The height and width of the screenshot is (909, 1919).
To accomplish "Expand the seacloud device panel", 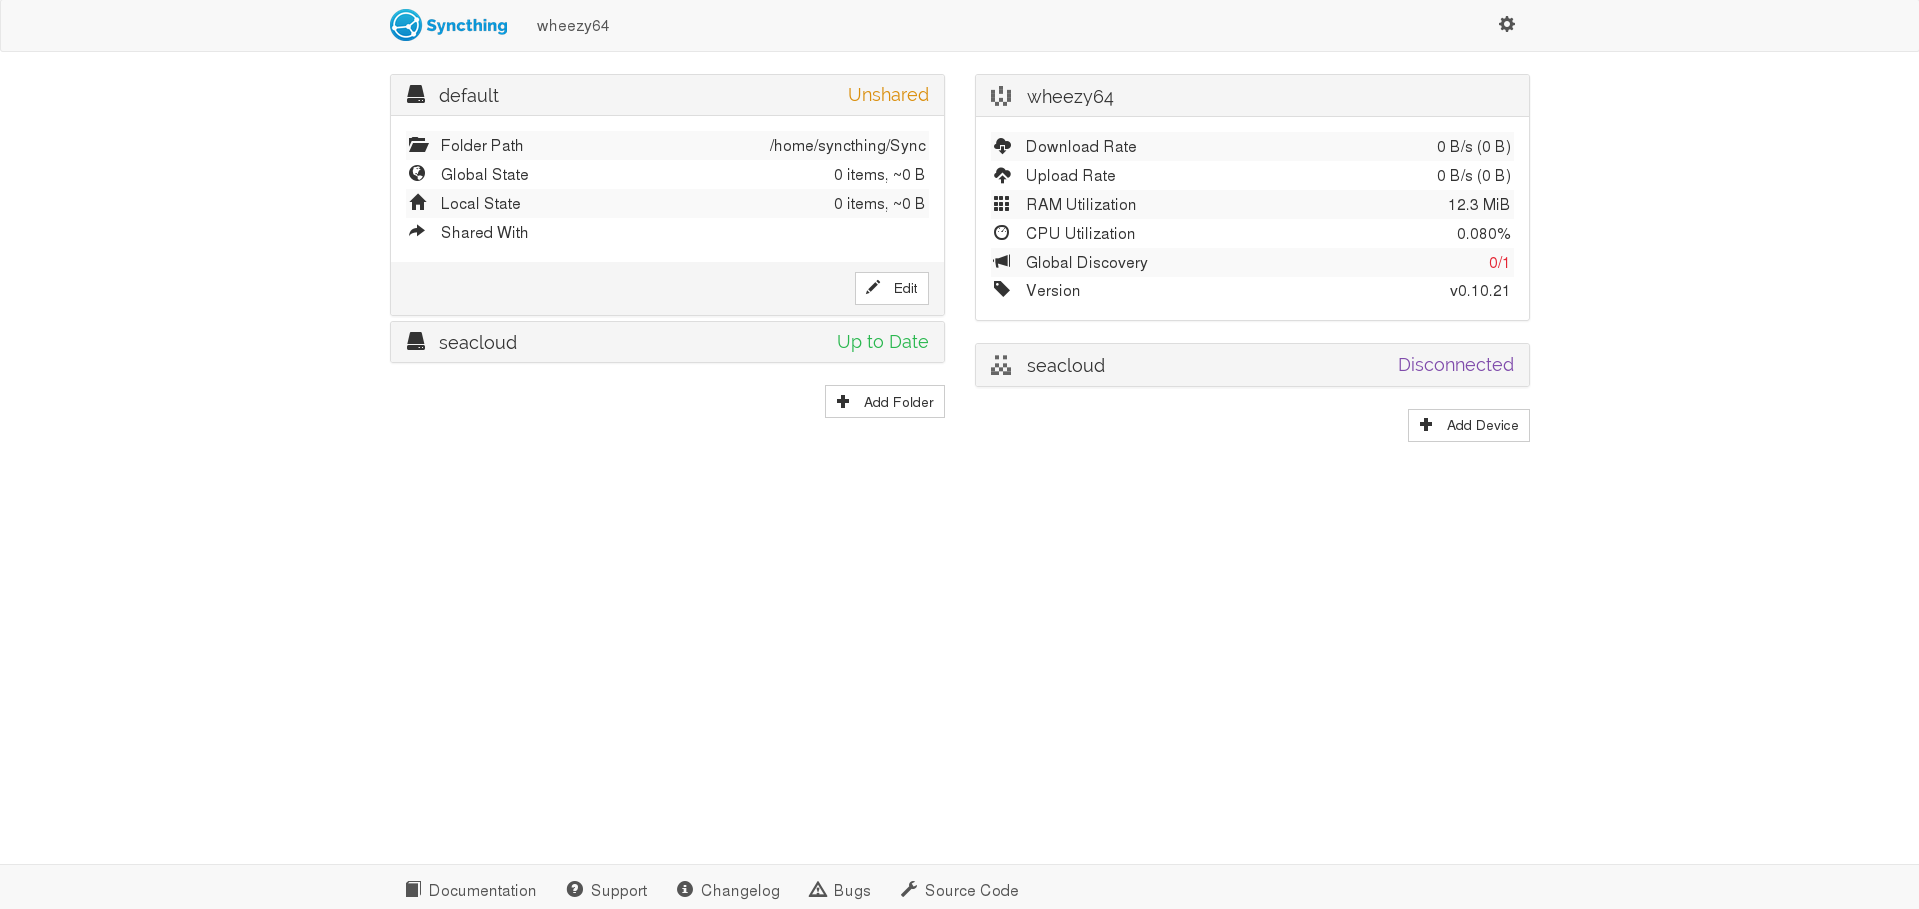I will [1252, 365].
